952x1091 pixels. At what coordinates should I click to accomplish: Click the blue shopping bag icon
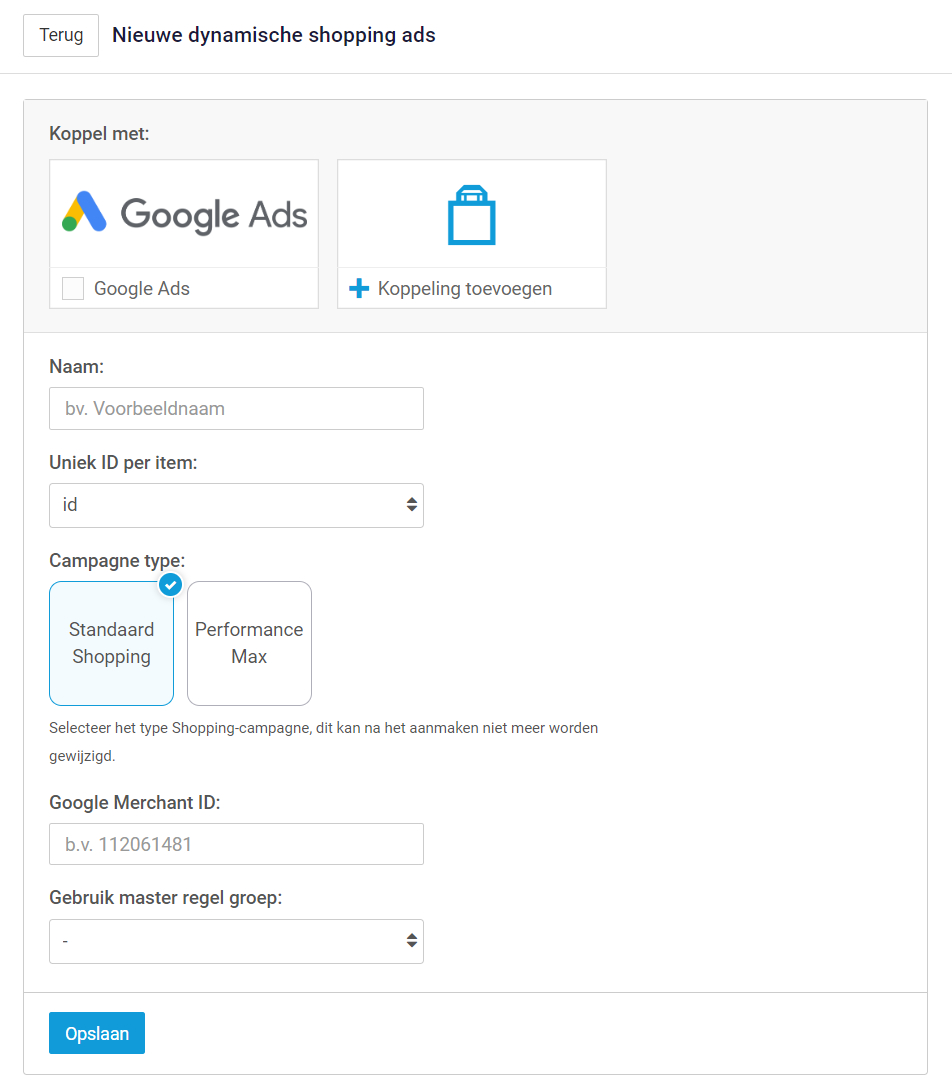[x=471, y=215]
